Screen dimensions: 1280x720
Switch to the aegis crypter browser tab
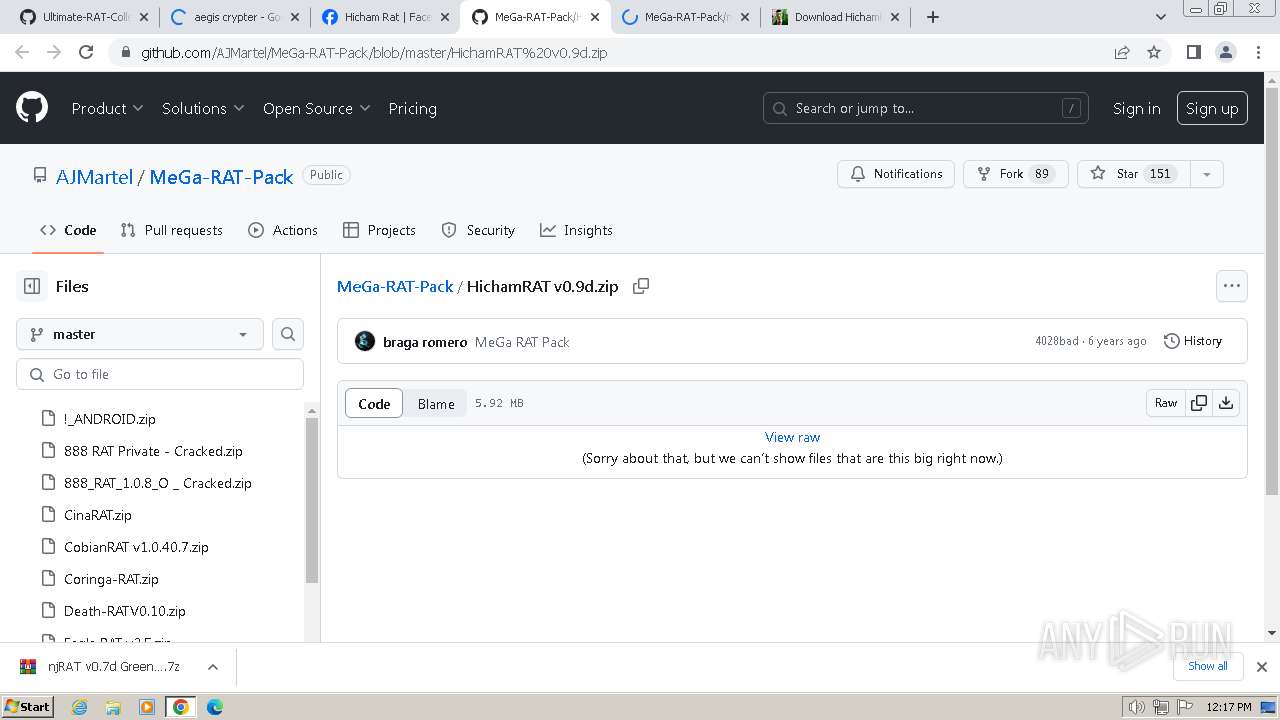click(235, 17)
